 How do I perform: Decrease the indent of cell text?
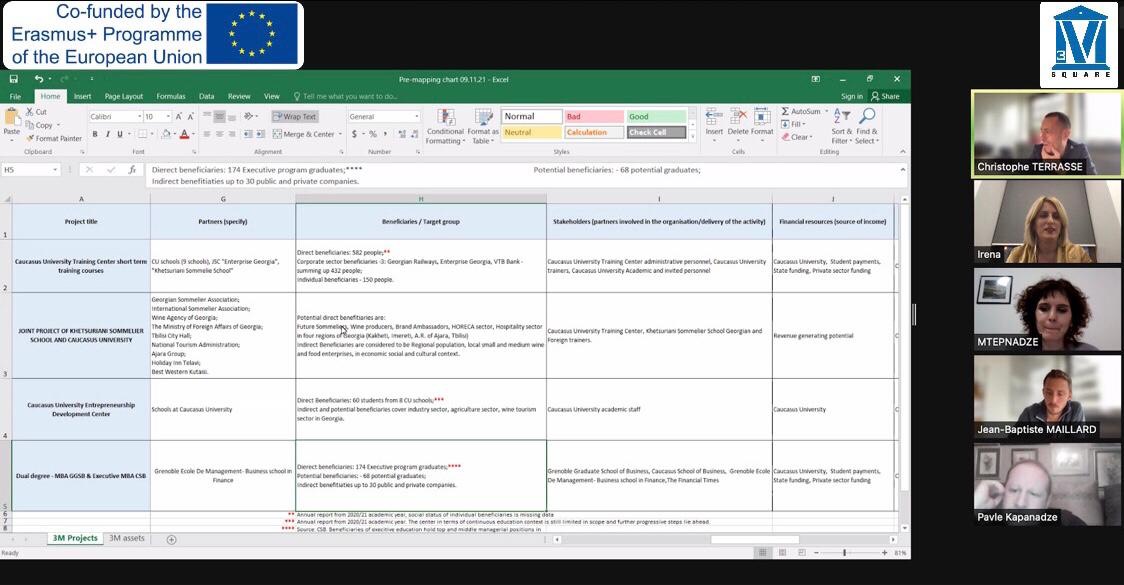(247, 134)
